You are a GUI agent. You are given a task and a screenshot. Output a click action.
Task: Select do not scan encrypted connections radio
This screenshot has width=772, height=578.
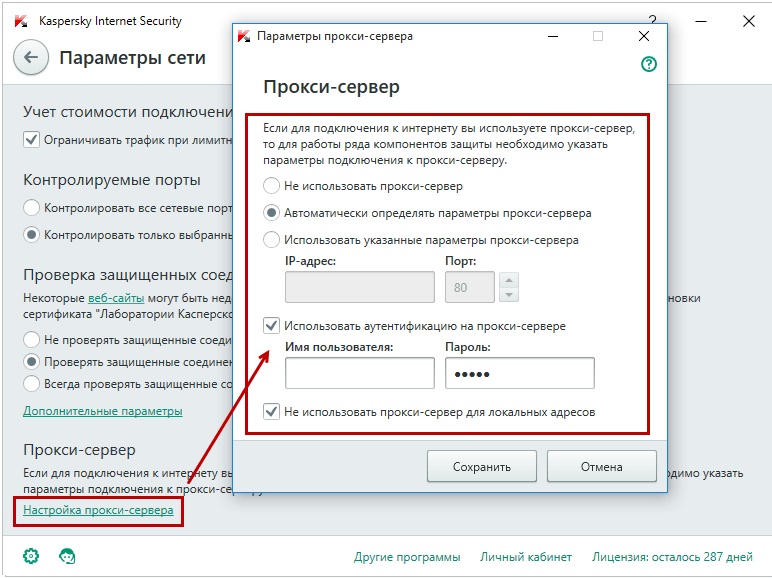(32, 340)
